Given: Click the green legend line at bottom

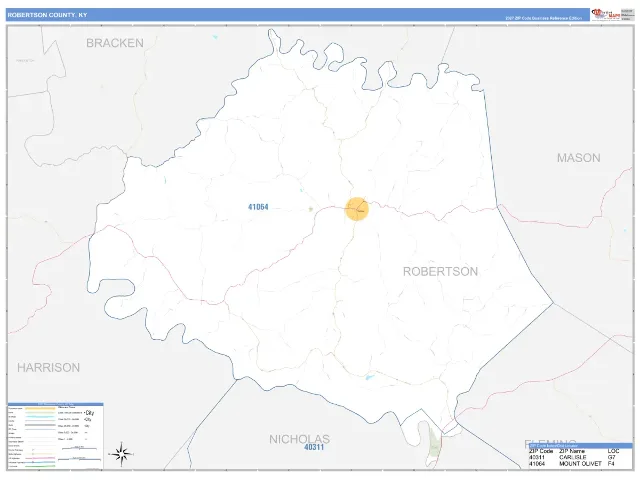Looking at the screenshot, I should pos(40,466).
